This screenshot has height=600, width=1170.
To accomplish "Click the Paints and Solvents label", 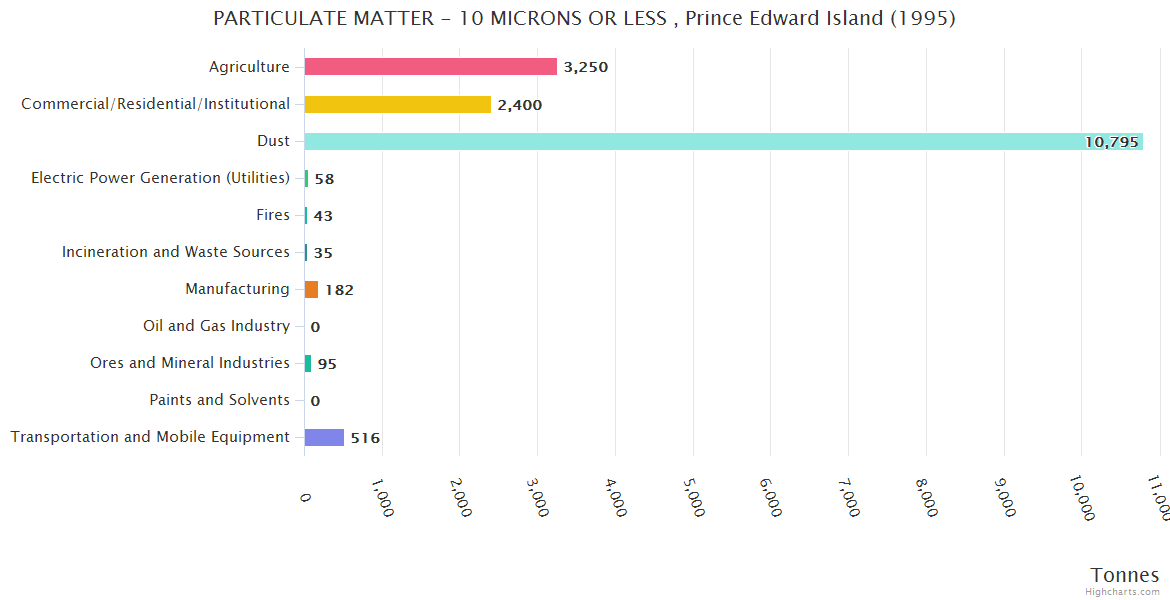I will coord(219,400).
